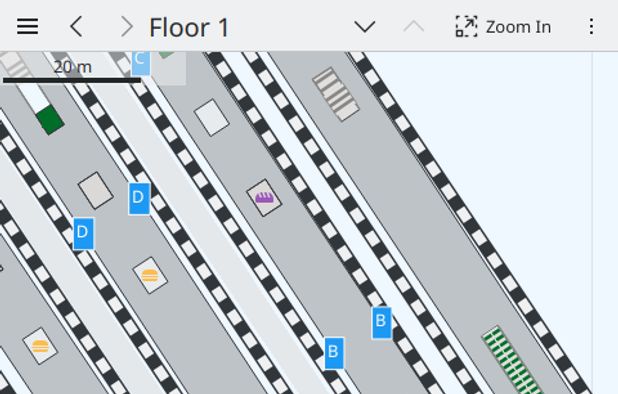Click the lower B platform section sign
The height and width of the screenshot is (394, 618).
click(334, 353)
